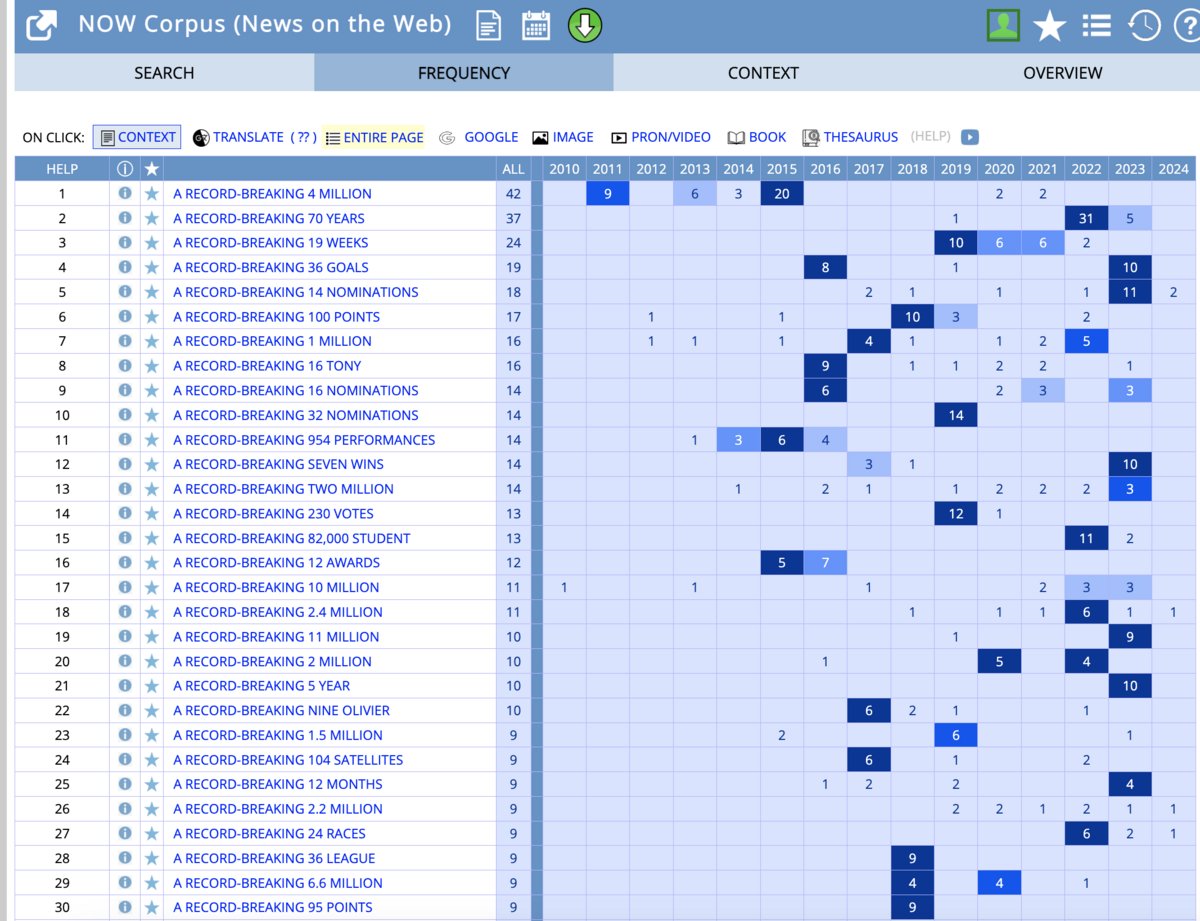The height and width of the screenshot is (921, 1200).
Task: Open A RECORD-BREAKING 24 RACES link
Action: point(269,833)
